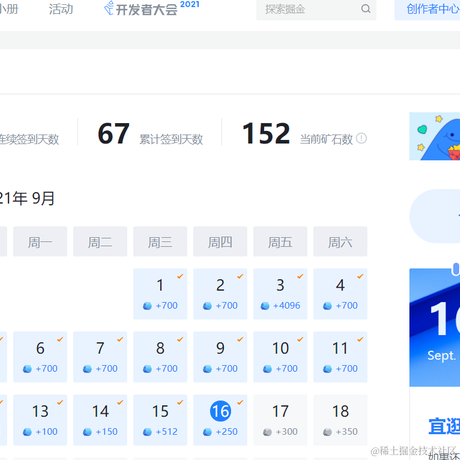
Task: Click the 周四 weekday header
Action: (x=220, y=242)
